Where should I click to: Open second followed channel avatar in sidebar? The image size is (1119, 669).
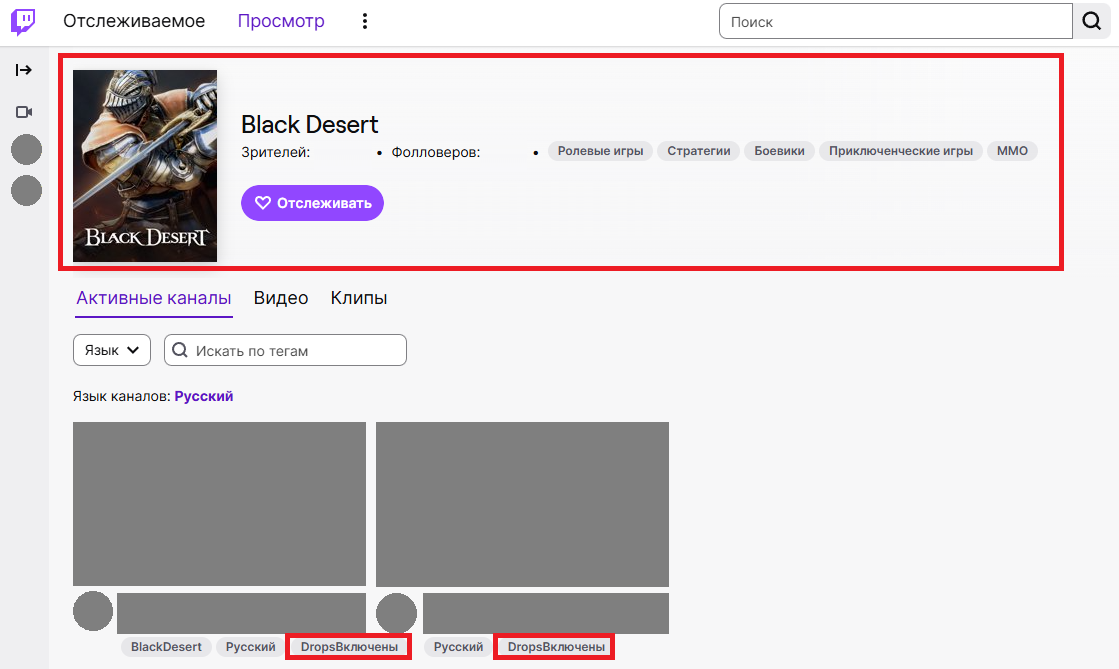[x=26, y=191]
